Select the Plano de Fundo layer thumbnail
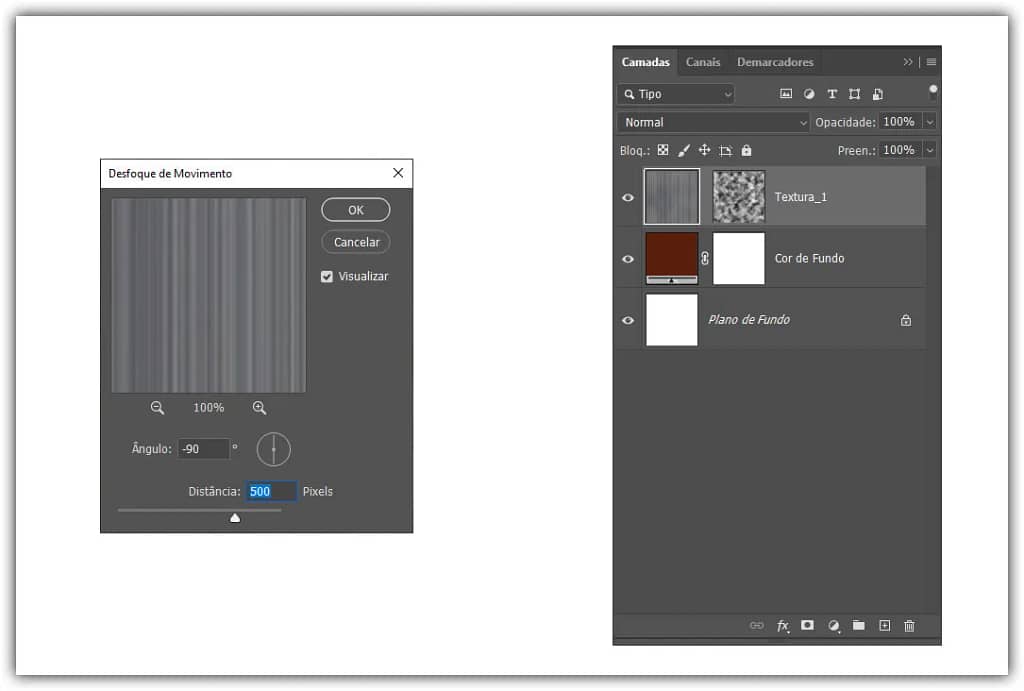Screen dimensions: 1024x691 point(671,320)
